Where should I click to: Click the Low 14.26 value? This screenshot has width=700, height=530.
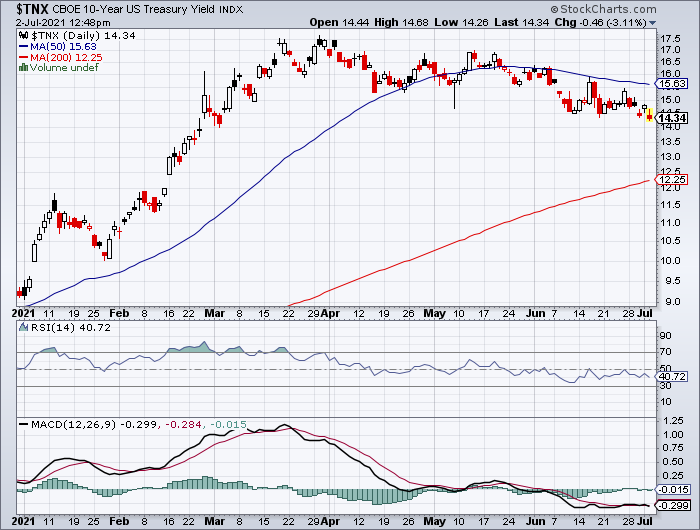click(461, 22)
